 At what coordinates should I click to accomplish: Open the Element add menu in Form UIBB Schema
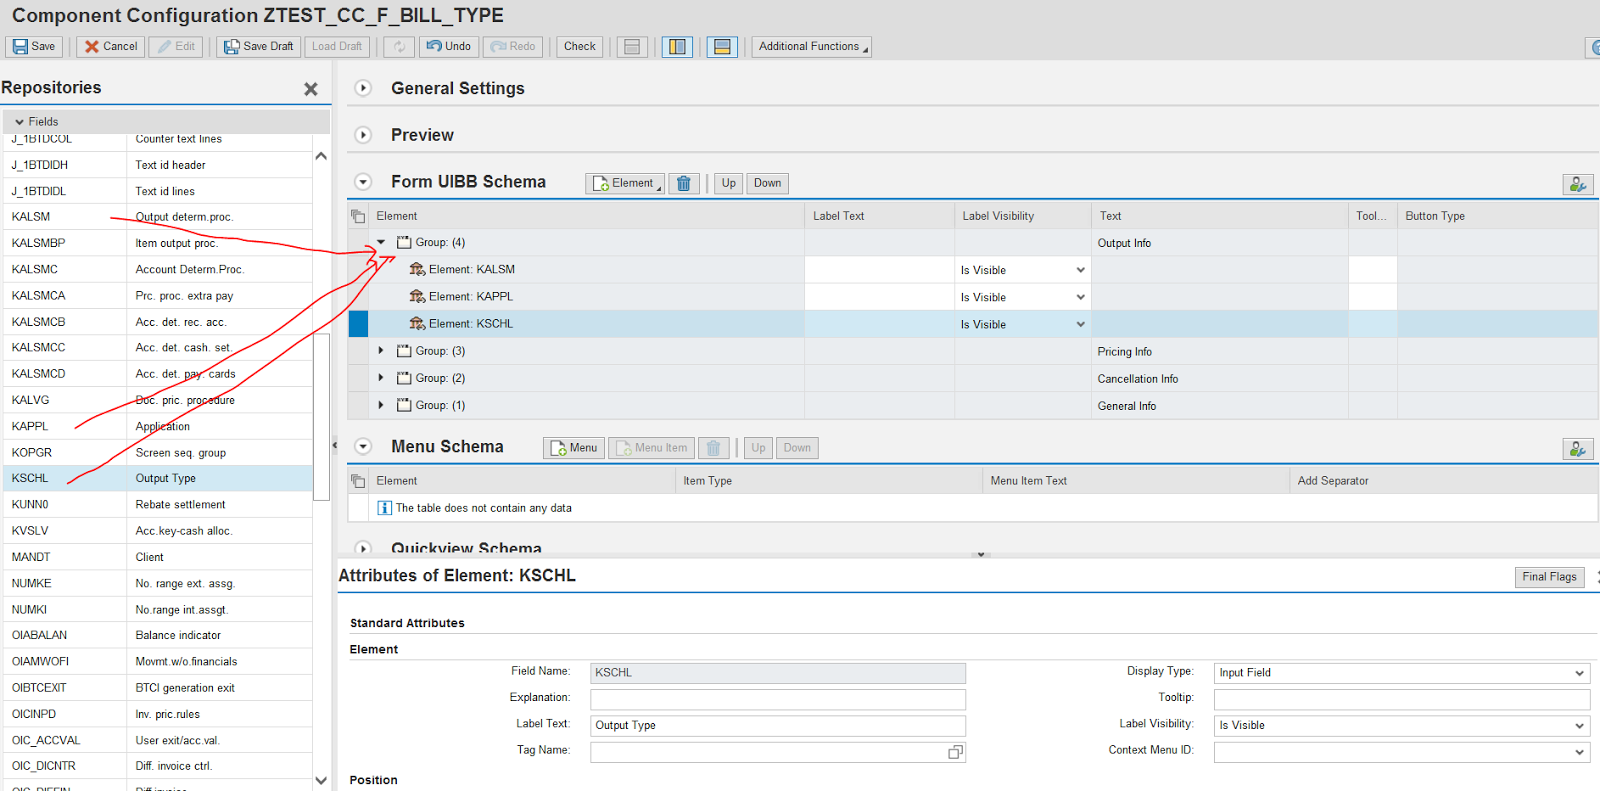tap(625, 183)
